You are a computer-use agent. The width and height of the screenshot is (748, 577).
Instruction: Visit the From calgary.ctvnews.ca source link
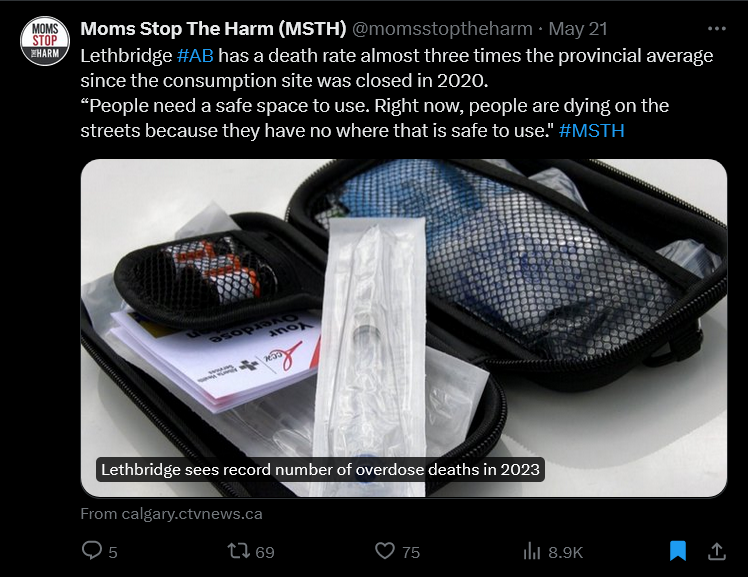(x=171, y=514)
